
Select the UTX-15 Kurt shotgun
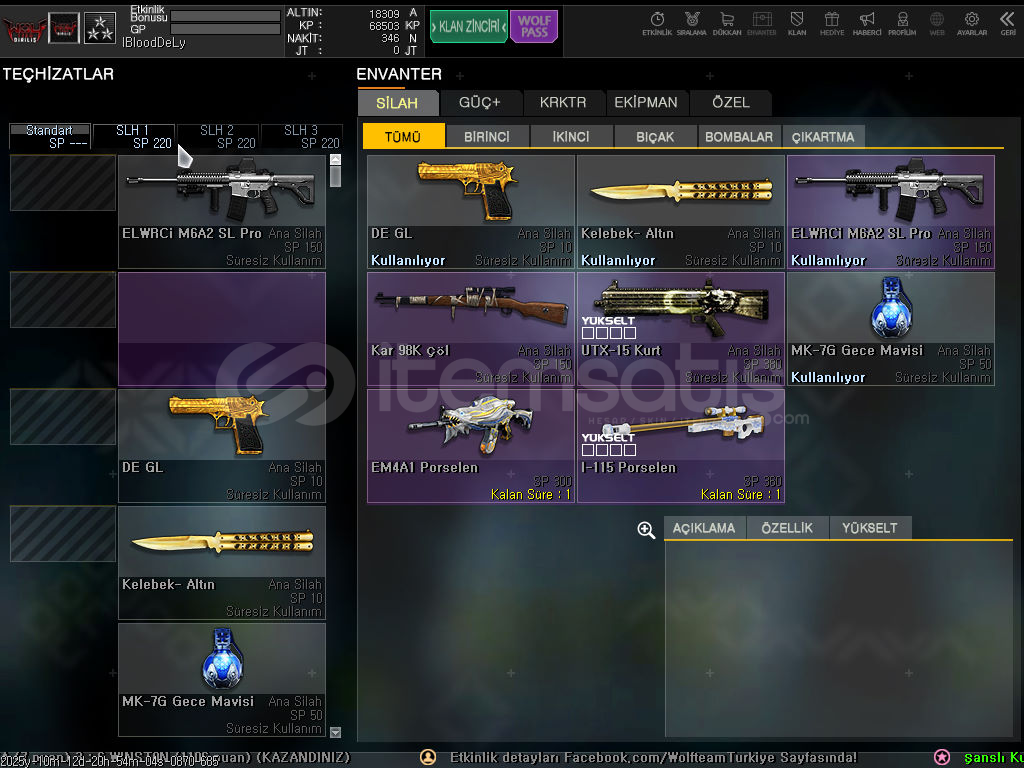coord(680,329)
